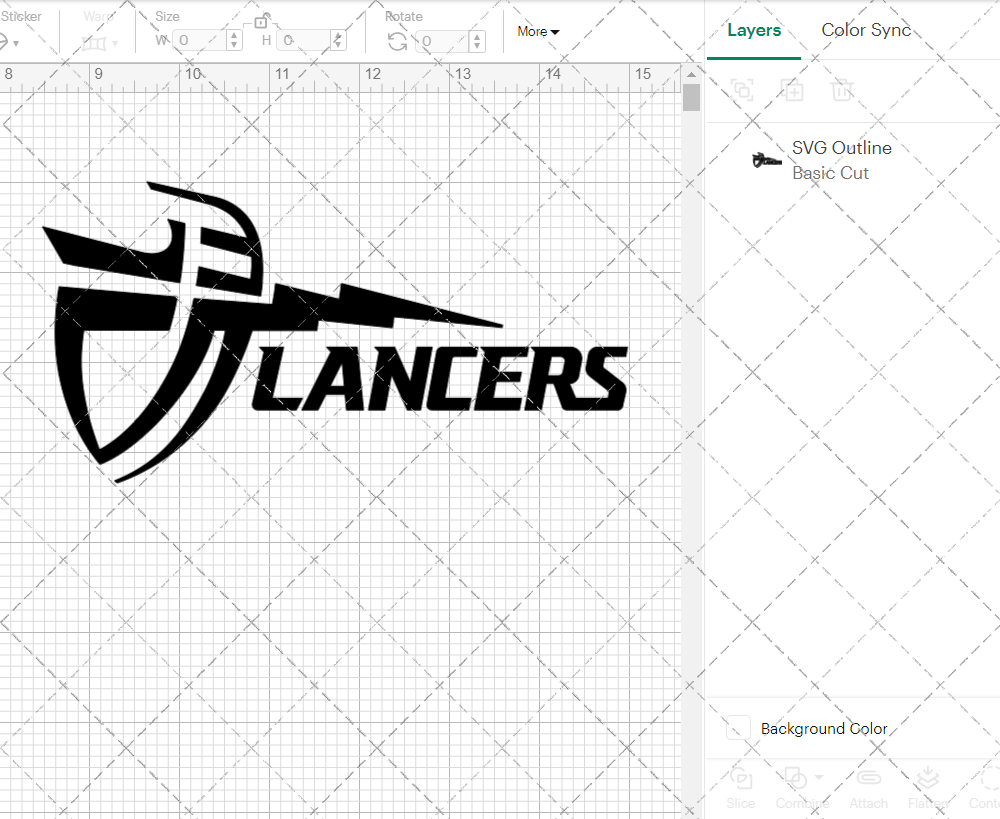Open the More options dropdown

pos(537,31)
